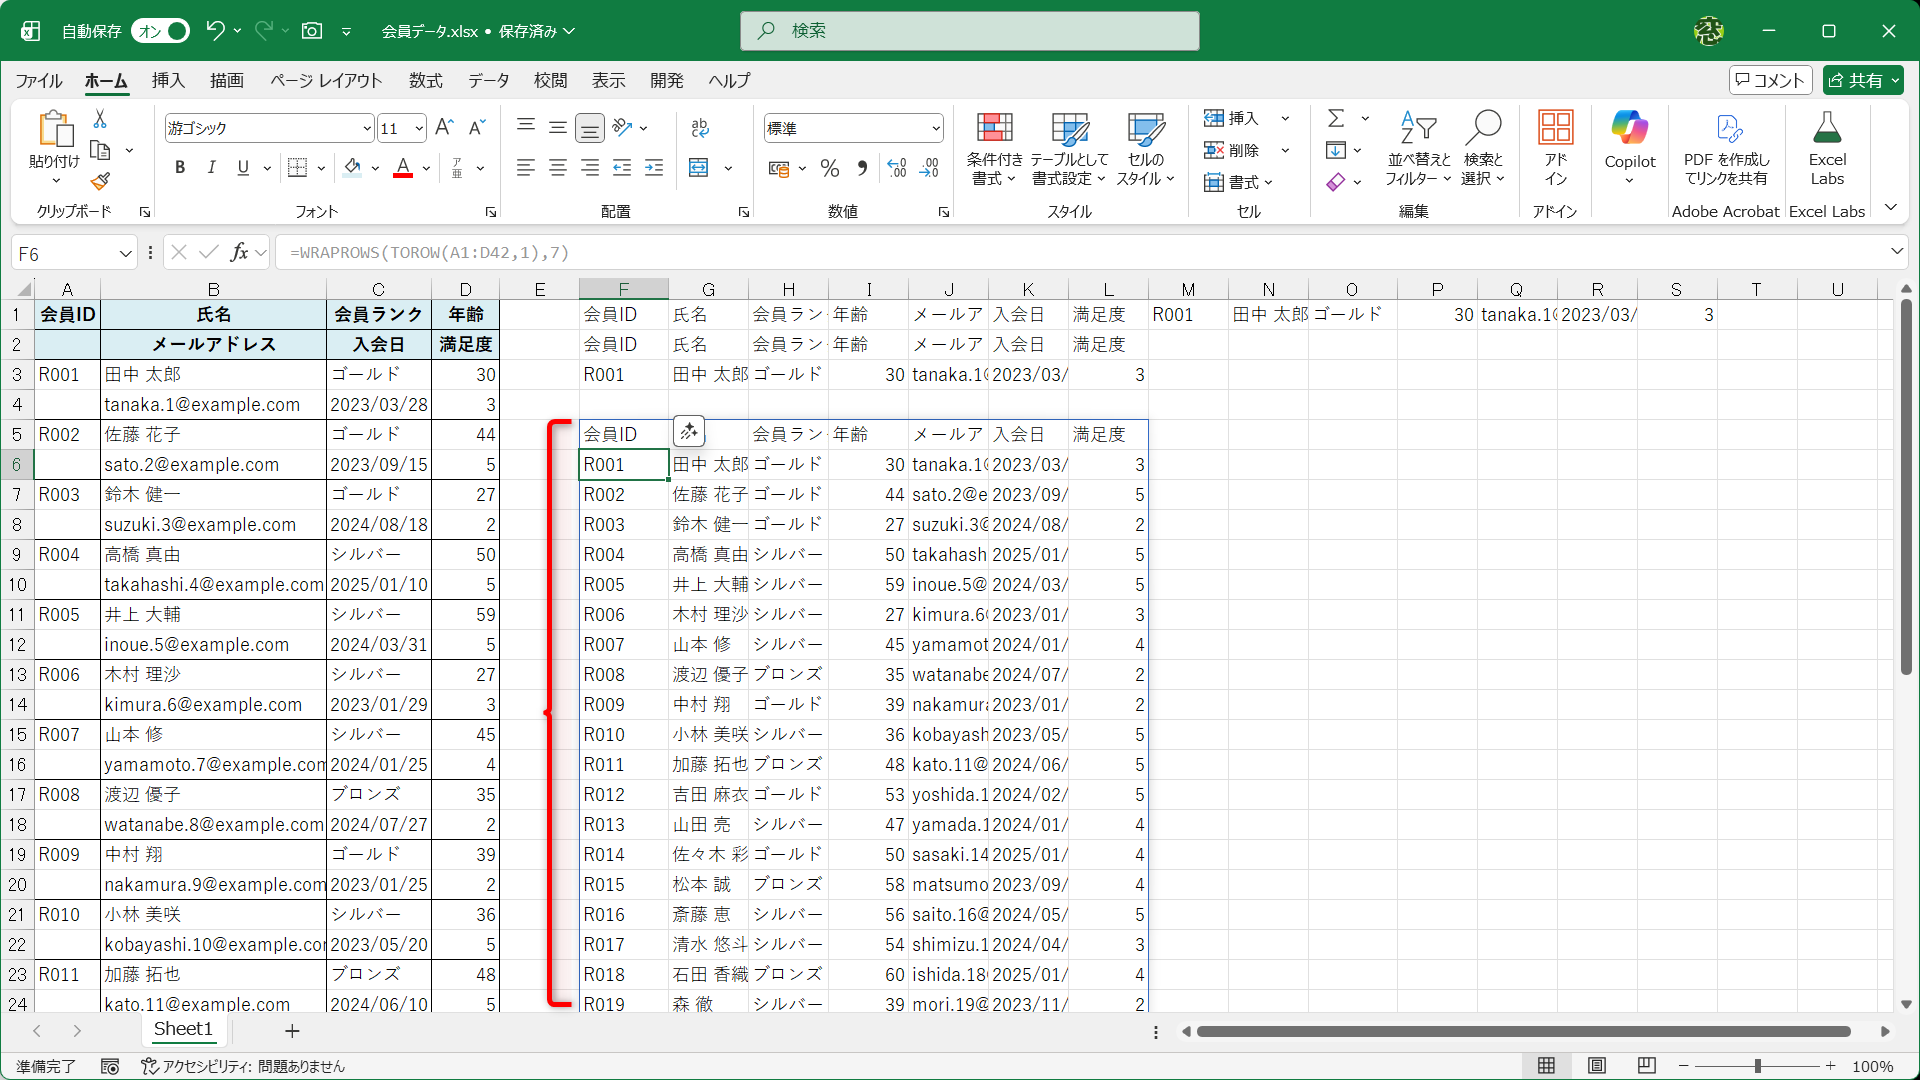
Task: Click the Format Painter brush icon
Action: 100,182
